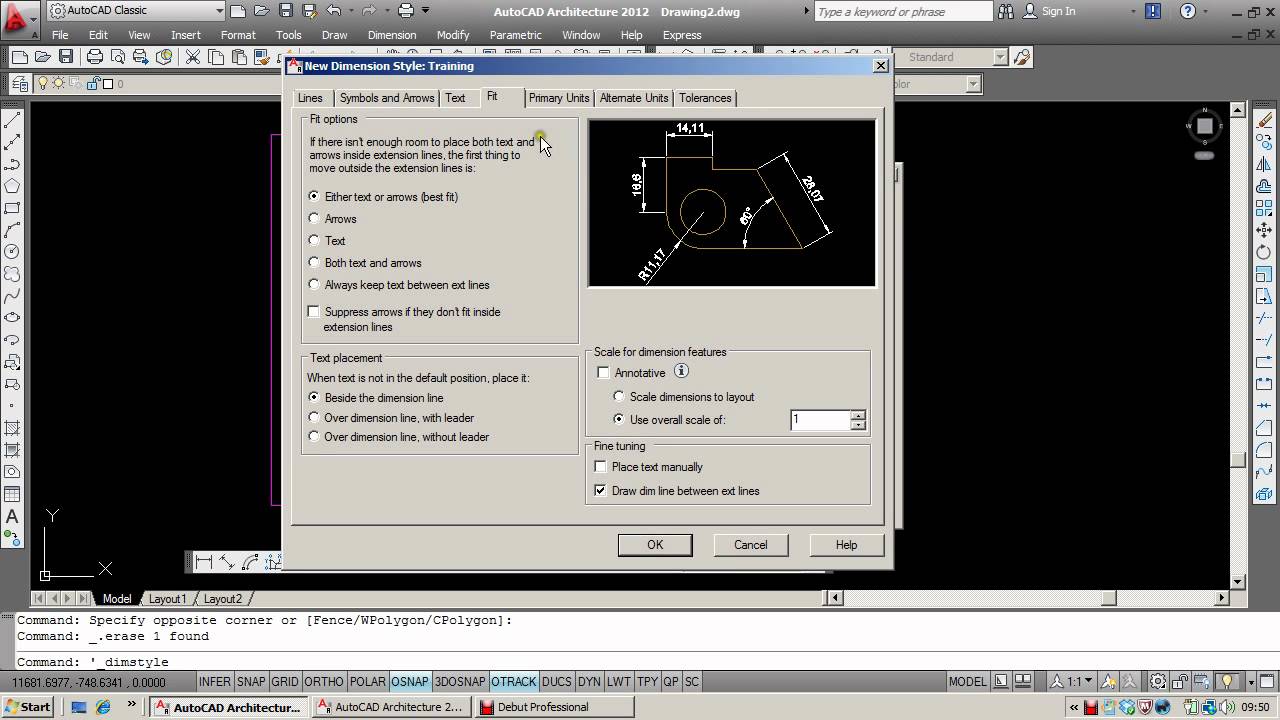Click Plot Preview icon in Standard toolbar
The width and height of the screenshot is (1280, 720).
[x=118, y=57]
